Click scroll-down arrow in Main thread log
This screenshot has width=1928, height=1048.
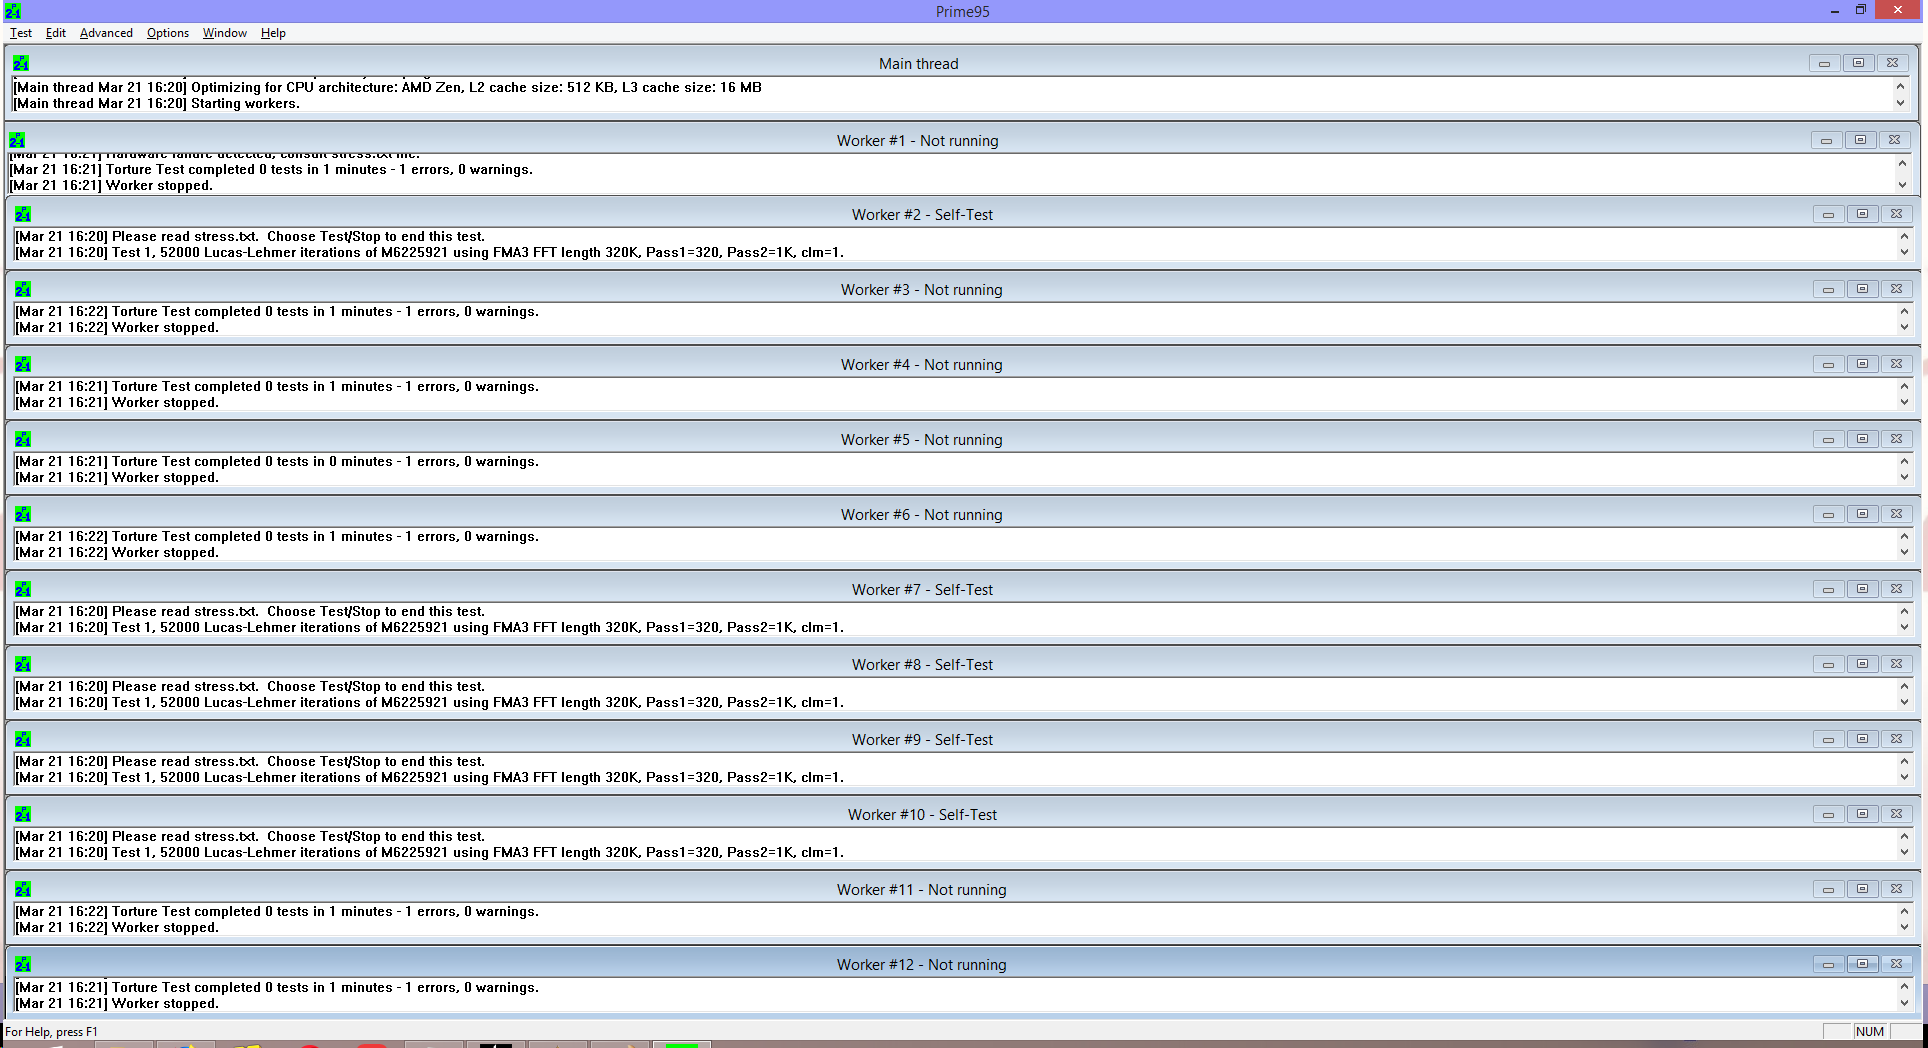click(x=1900, y=103)
